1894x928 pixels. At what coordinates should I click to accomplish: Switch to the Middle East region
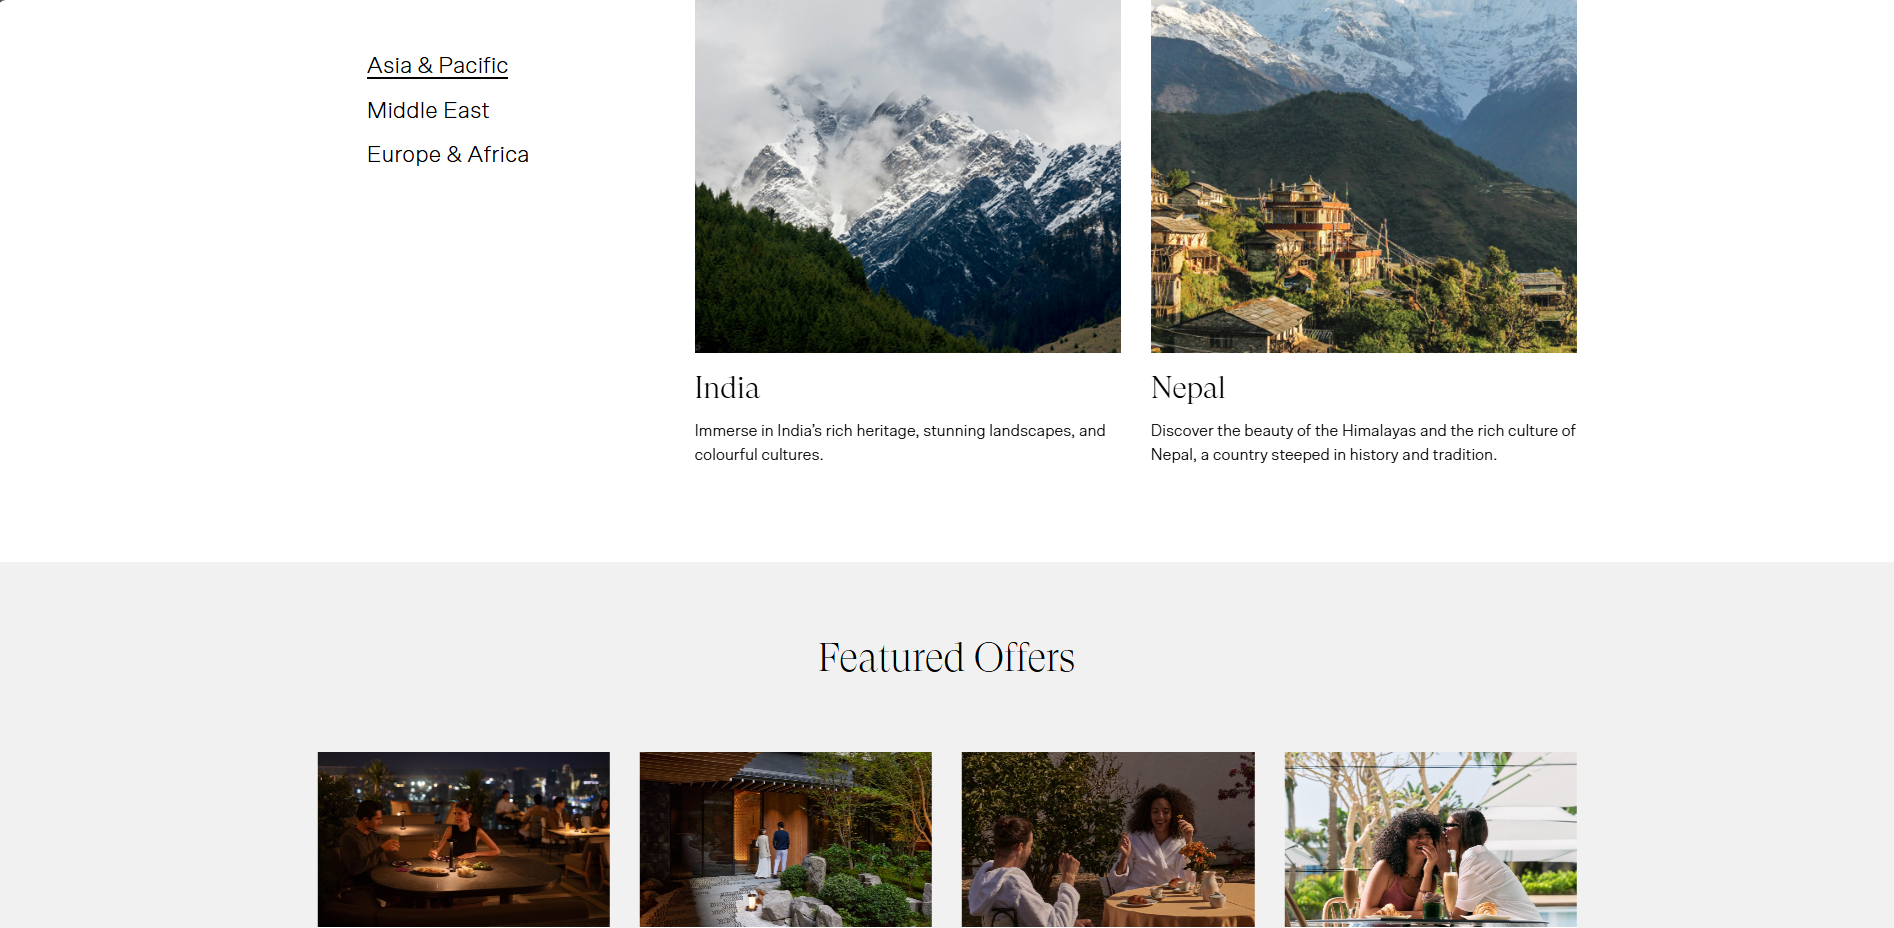(x=428, y=111)
